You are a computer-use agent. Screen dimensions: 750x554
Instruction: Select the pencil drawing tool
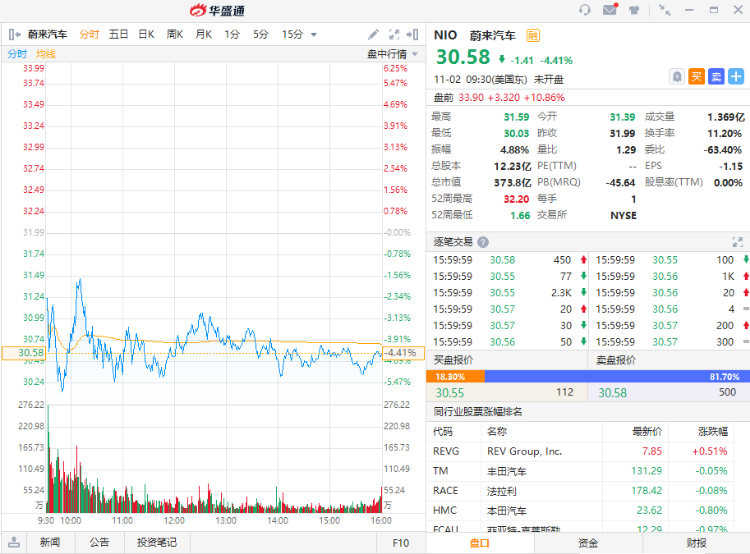click(x=373, y=34)
